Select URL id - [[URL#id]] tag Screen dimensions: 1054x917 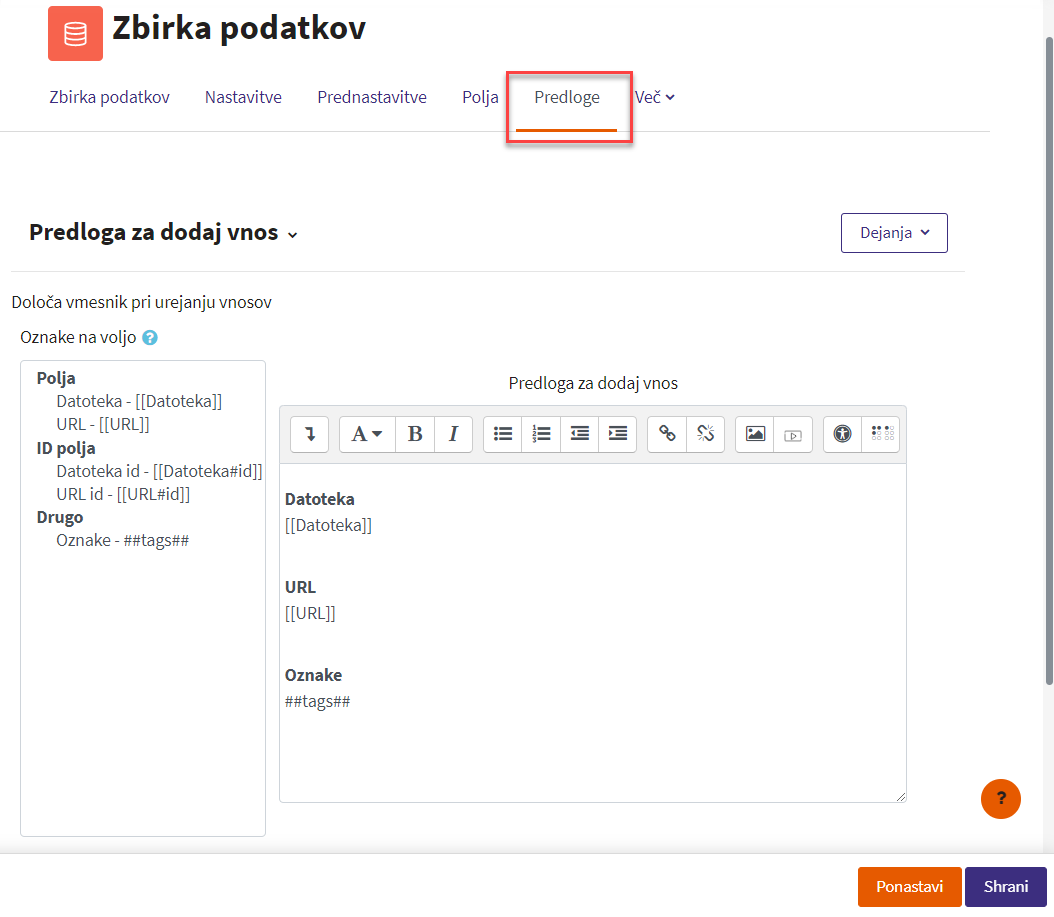click(x=123, y=494)
